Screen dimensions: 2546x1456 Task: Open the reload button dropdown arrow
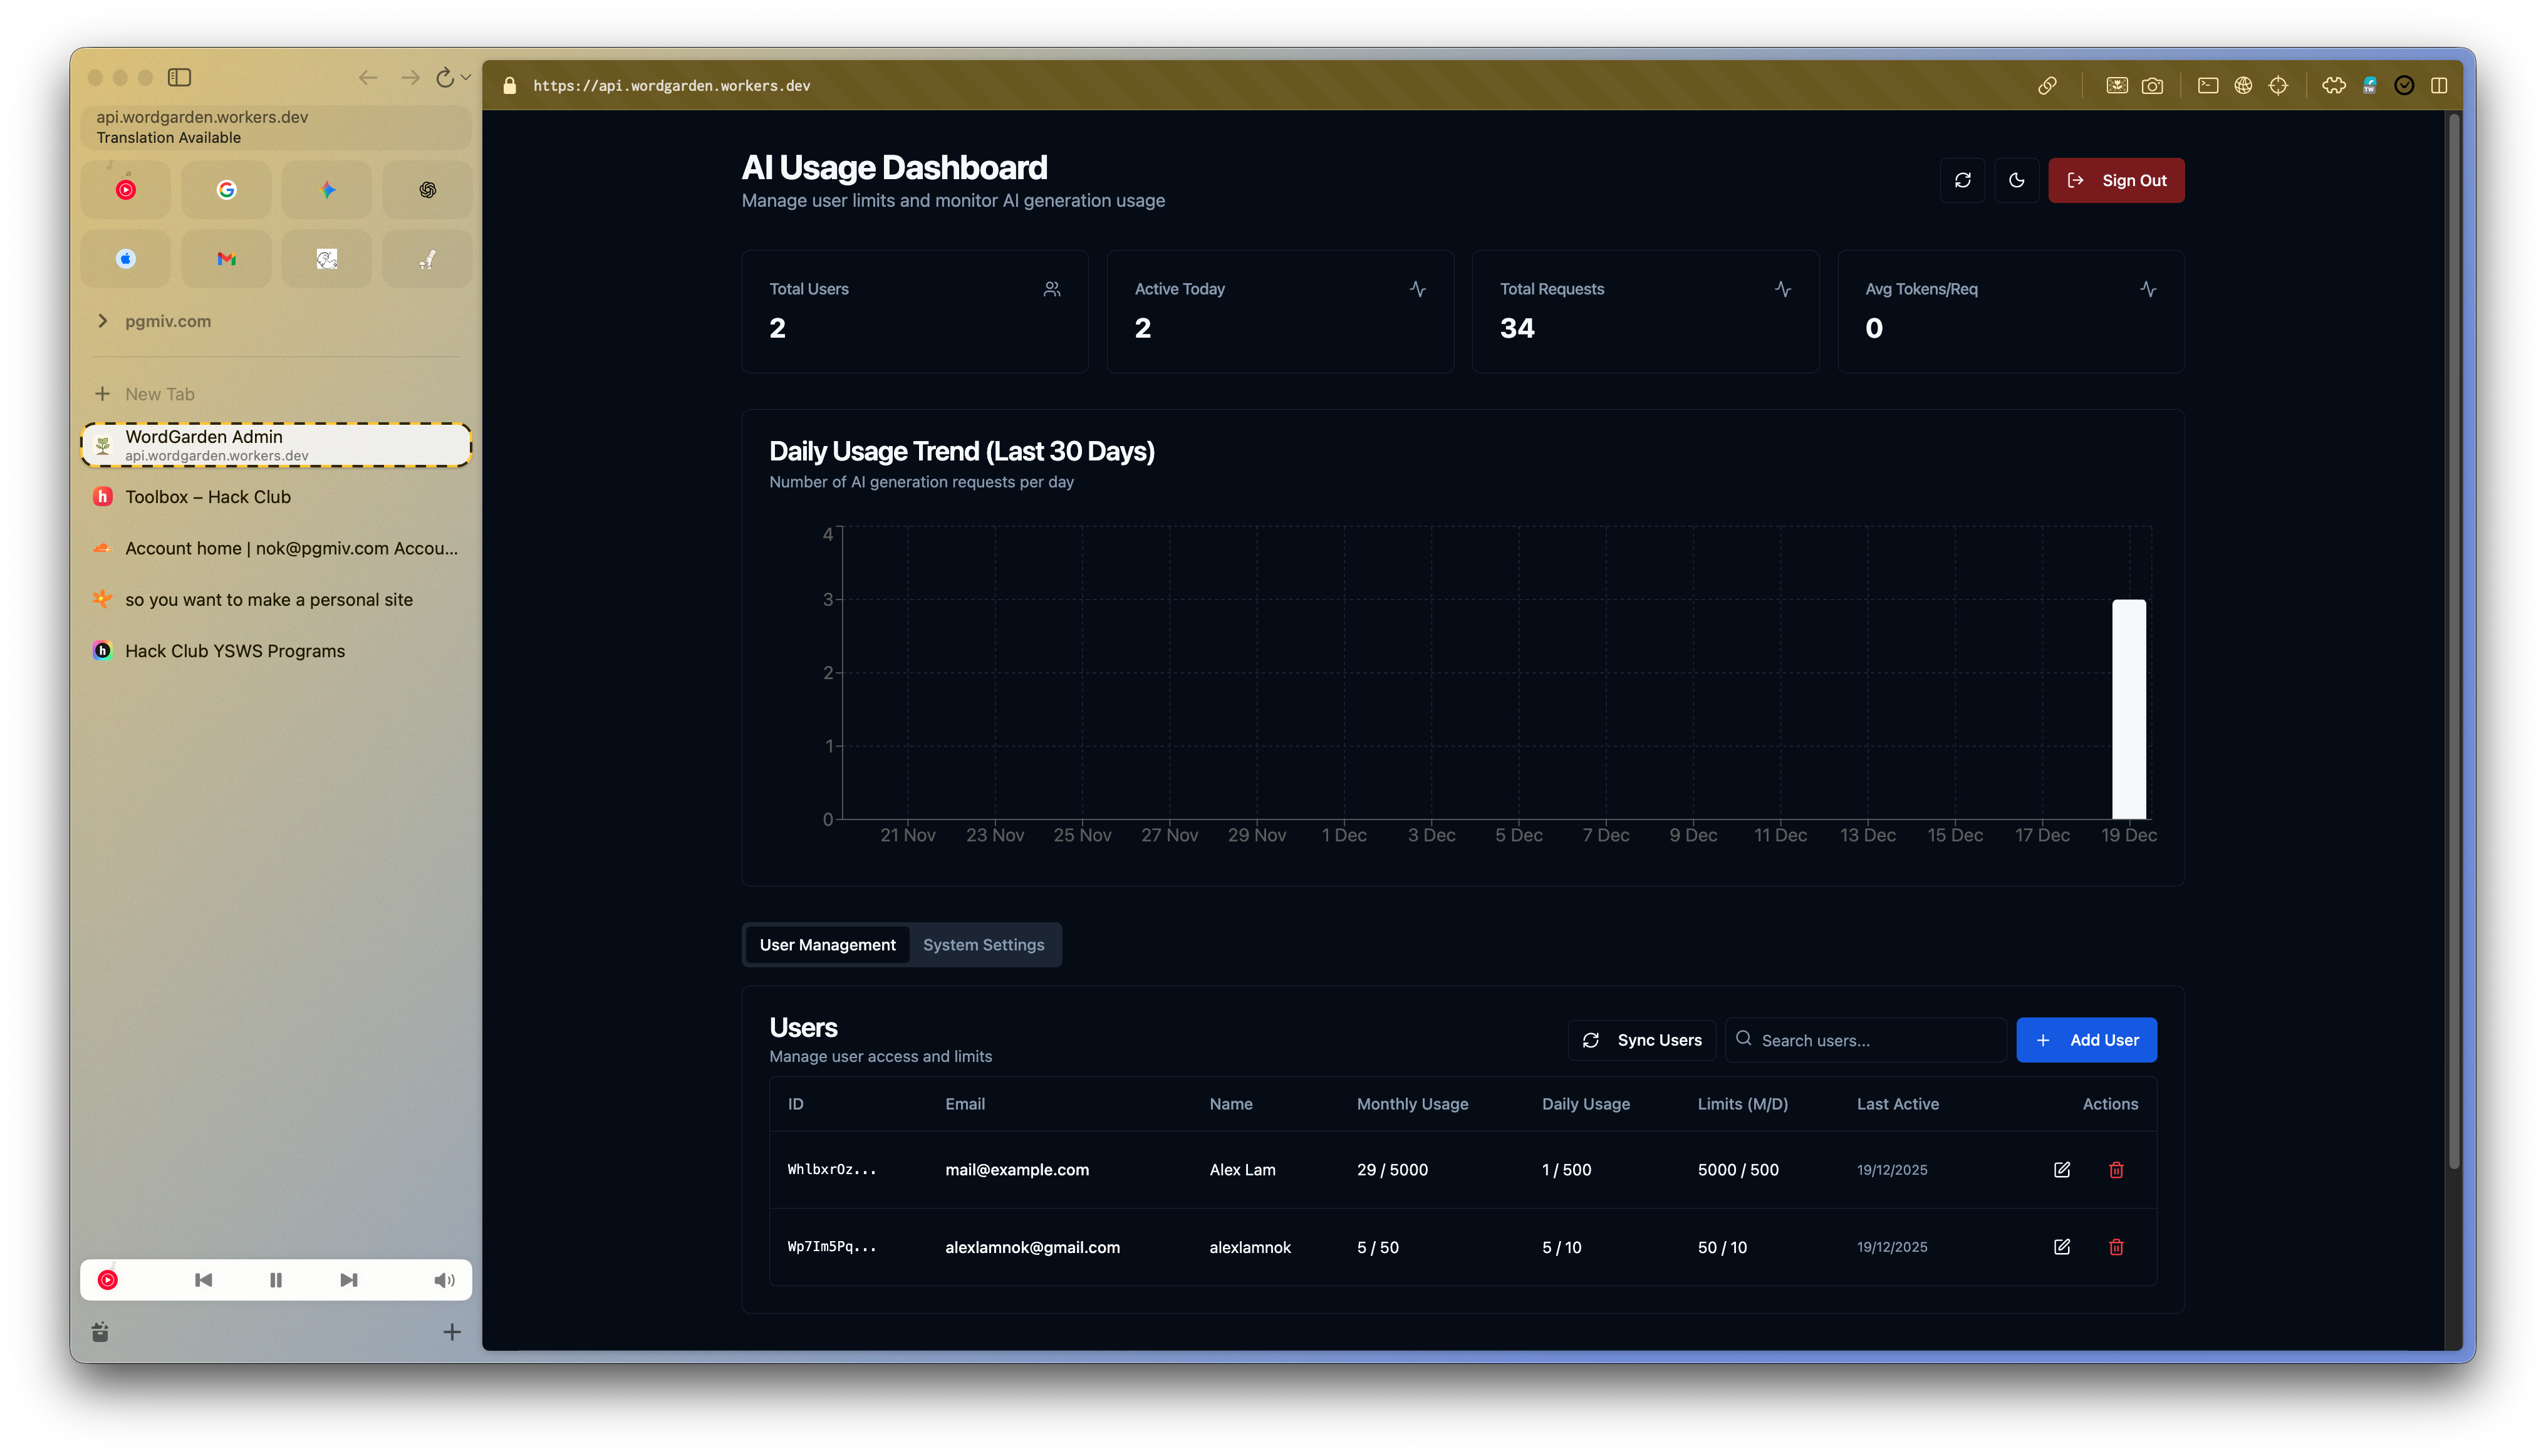(x=466, y=77)
